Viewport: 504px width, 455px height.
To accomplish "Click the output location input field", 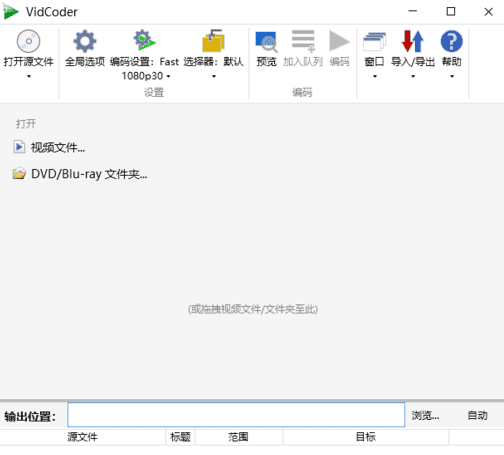I will coord(236,415).
